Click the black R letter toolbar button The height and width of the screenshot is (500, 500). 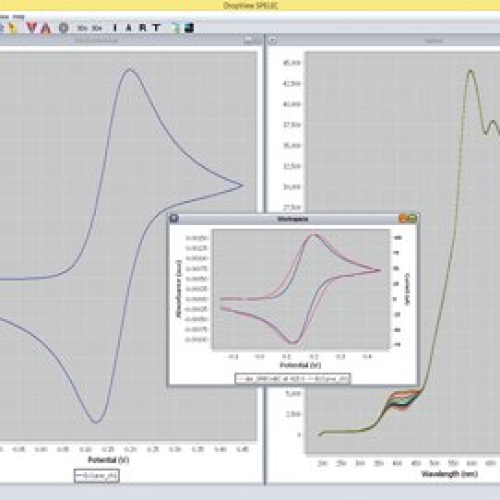(143, 28)
